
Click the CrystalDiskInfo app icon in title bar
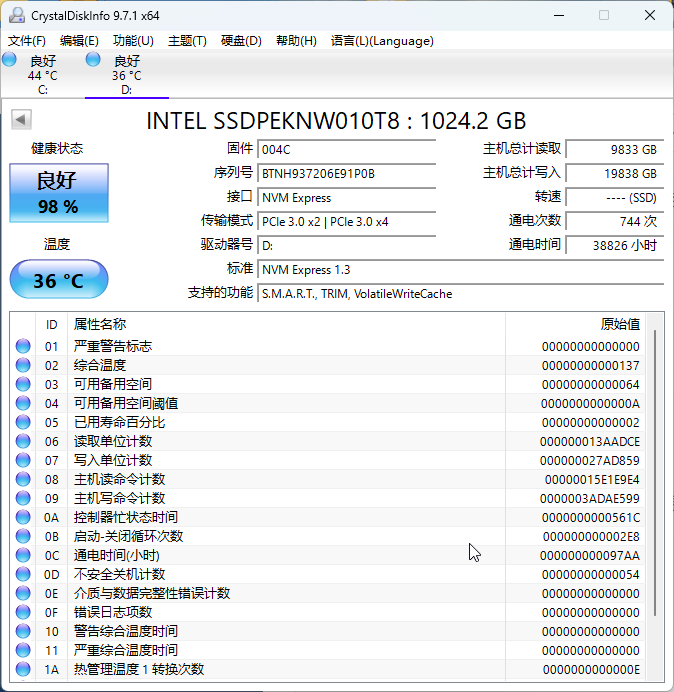[17, 15]
